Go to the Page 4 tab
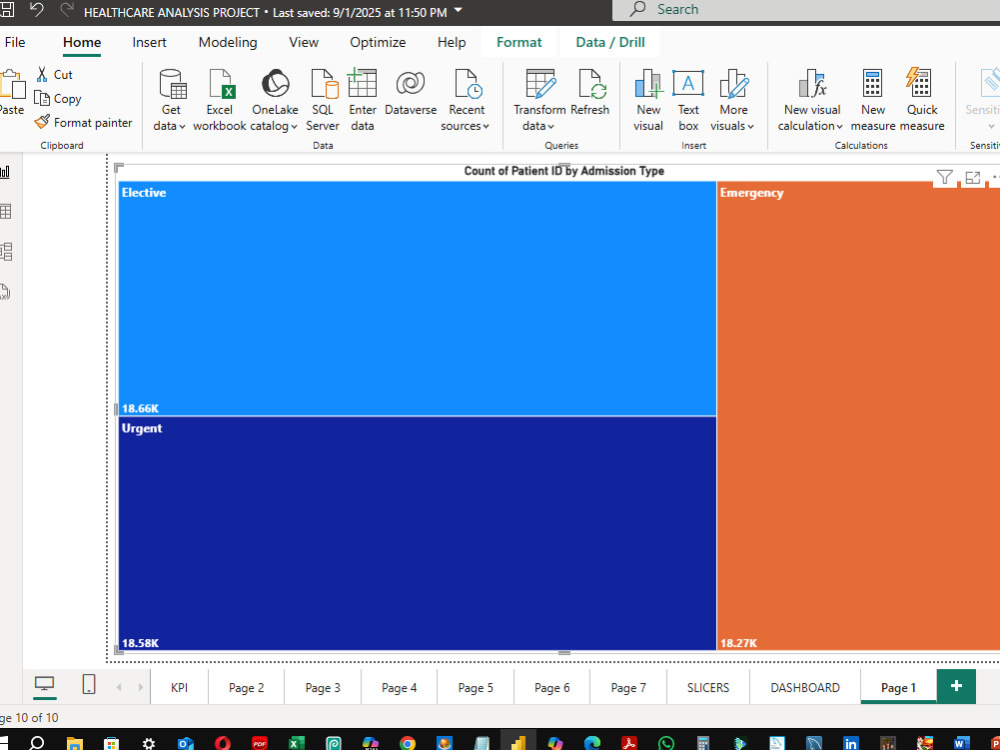Image resolution: width=1000 pixels, height=750 pixels. click(x=399, y=688)
